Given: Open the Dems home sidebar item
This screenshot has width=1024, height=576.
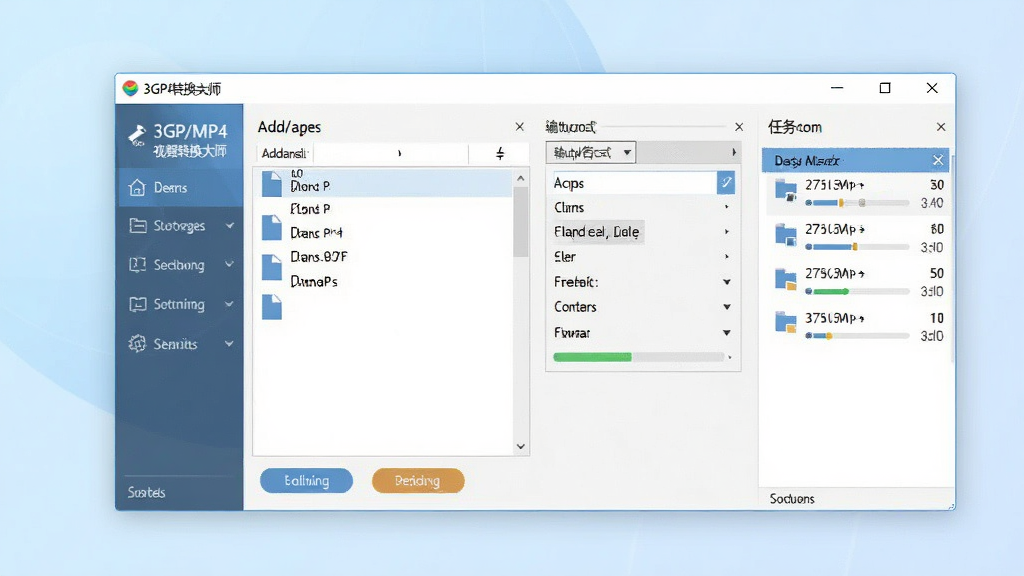Looking at the screenshot, I should pos(180,187).
